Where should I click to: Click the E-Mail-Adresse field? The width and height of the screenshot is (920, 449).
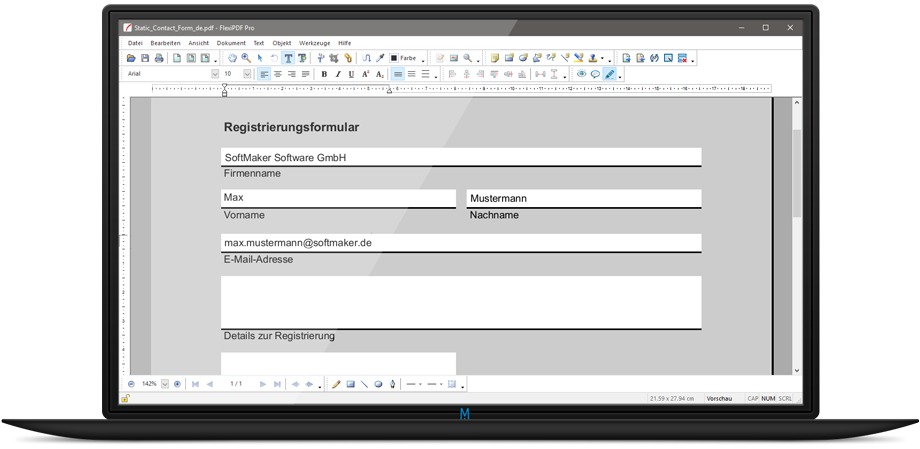coord(460,243)
